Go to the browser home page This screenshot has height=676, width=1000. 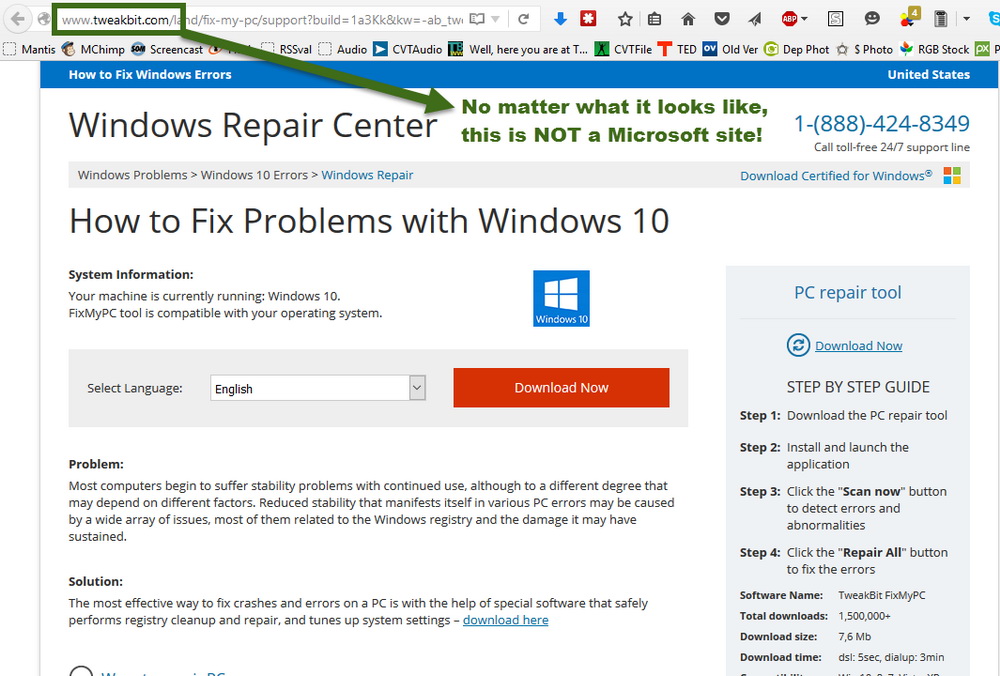[x=688, y=19]
